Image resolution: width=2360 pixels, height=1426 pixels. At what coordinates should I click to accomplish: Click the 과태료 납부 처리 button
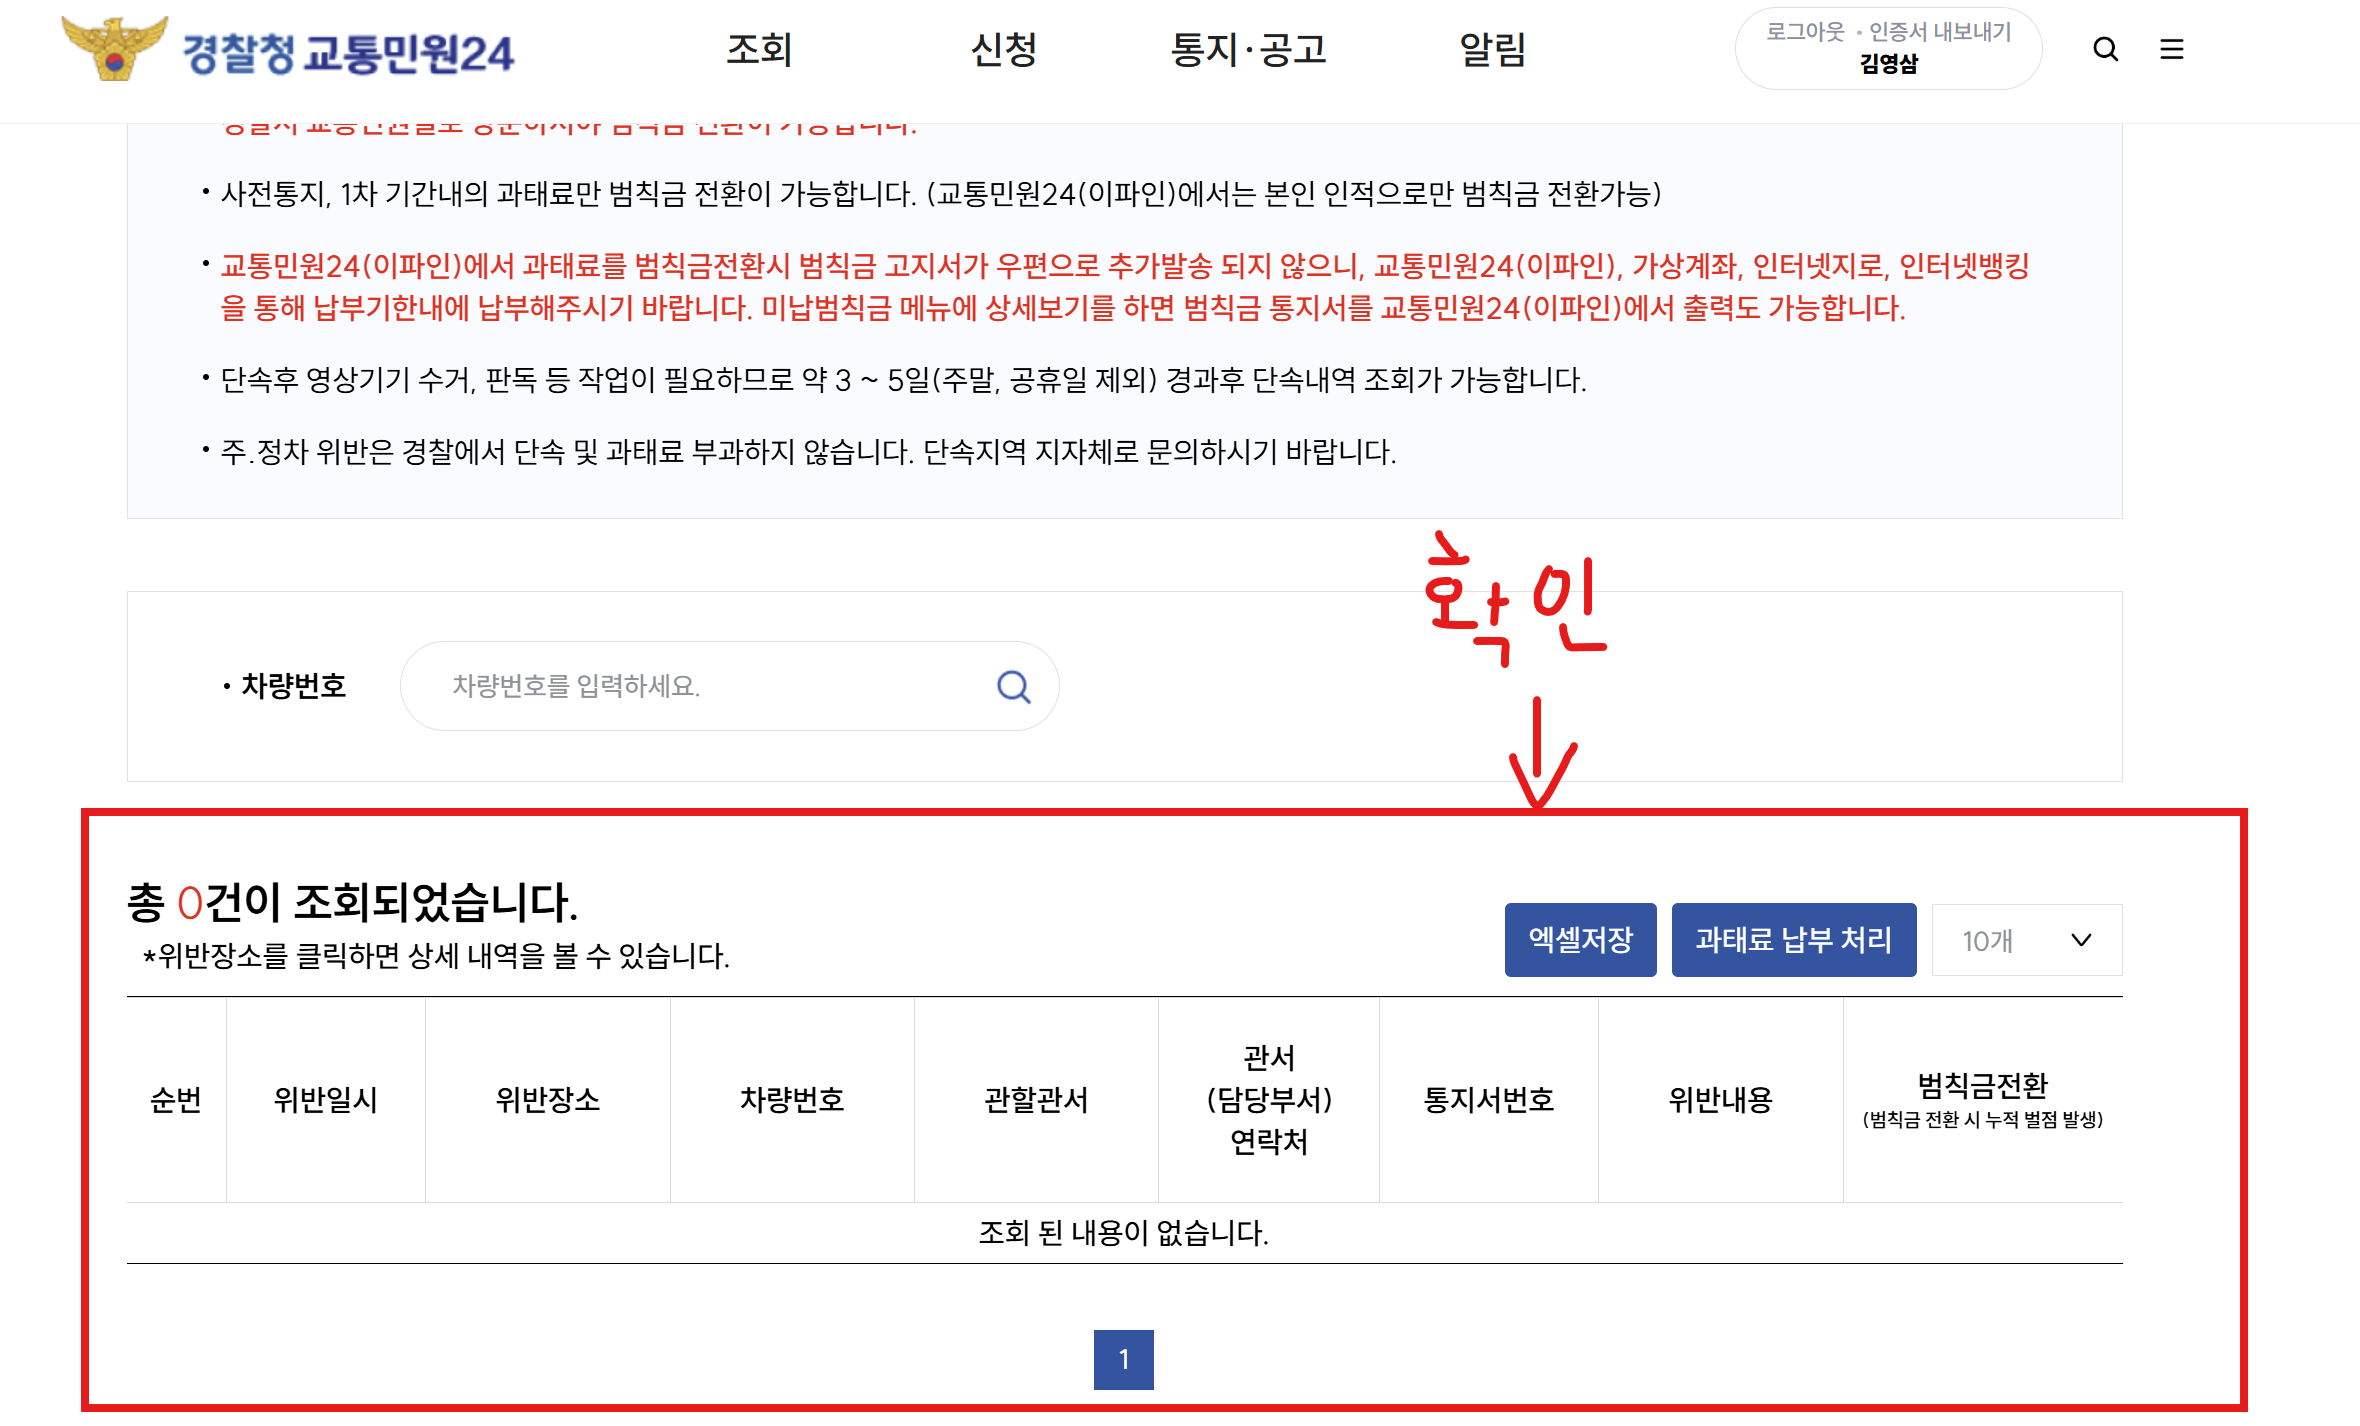tap(1793, 940)
